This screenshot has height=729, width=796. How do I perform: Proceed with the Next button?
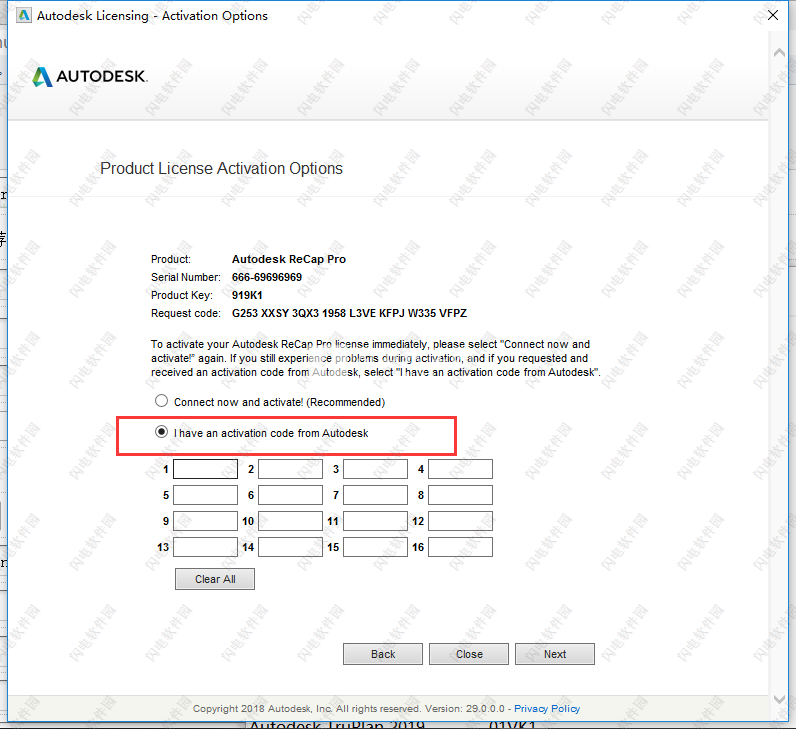[x=555, y=654]
